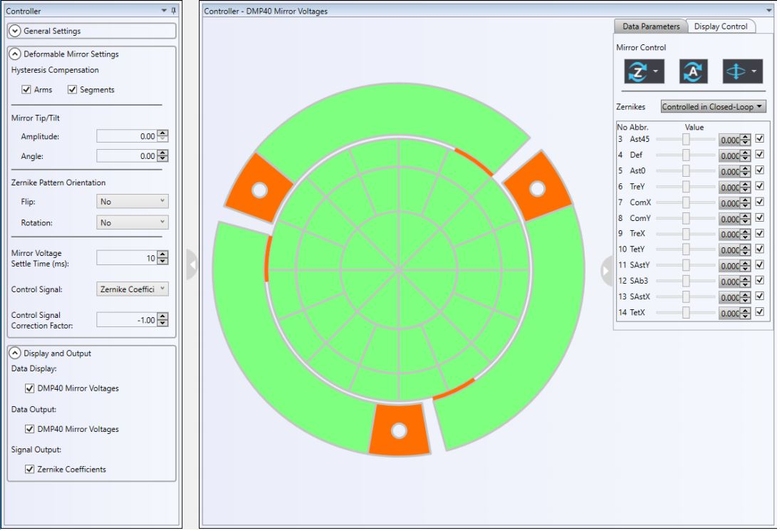
Task: Collapse right panel with gray arrow handle
Action: (605, 269)
